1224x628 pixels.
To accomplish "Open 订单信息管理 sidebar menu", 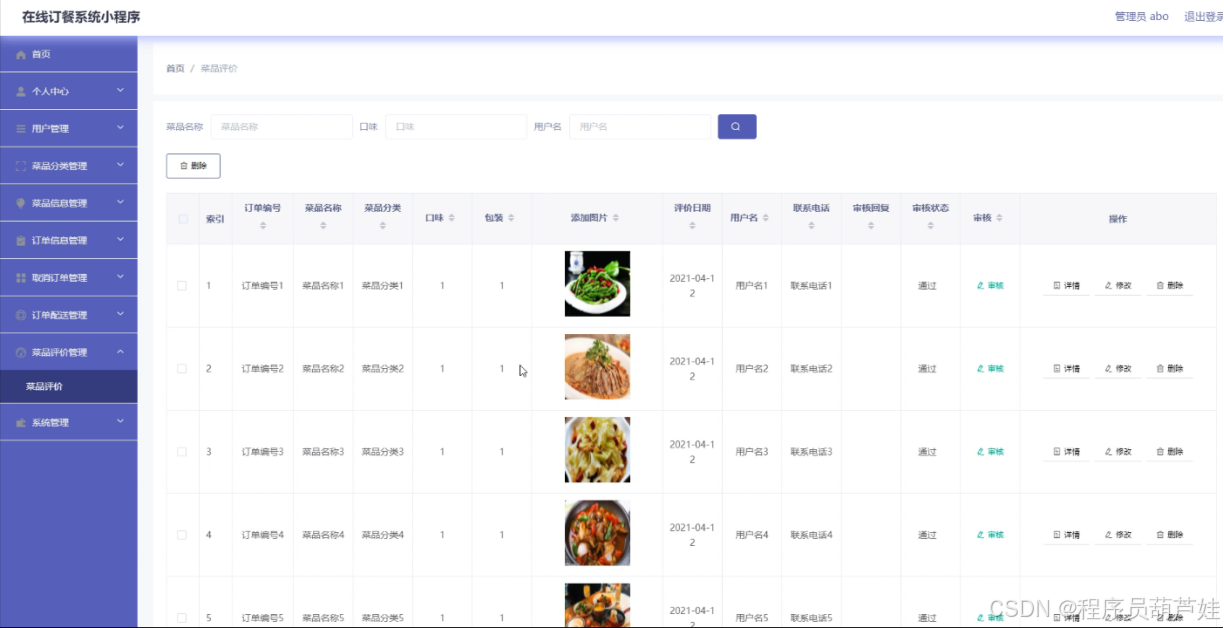I will tap(69, 240).
